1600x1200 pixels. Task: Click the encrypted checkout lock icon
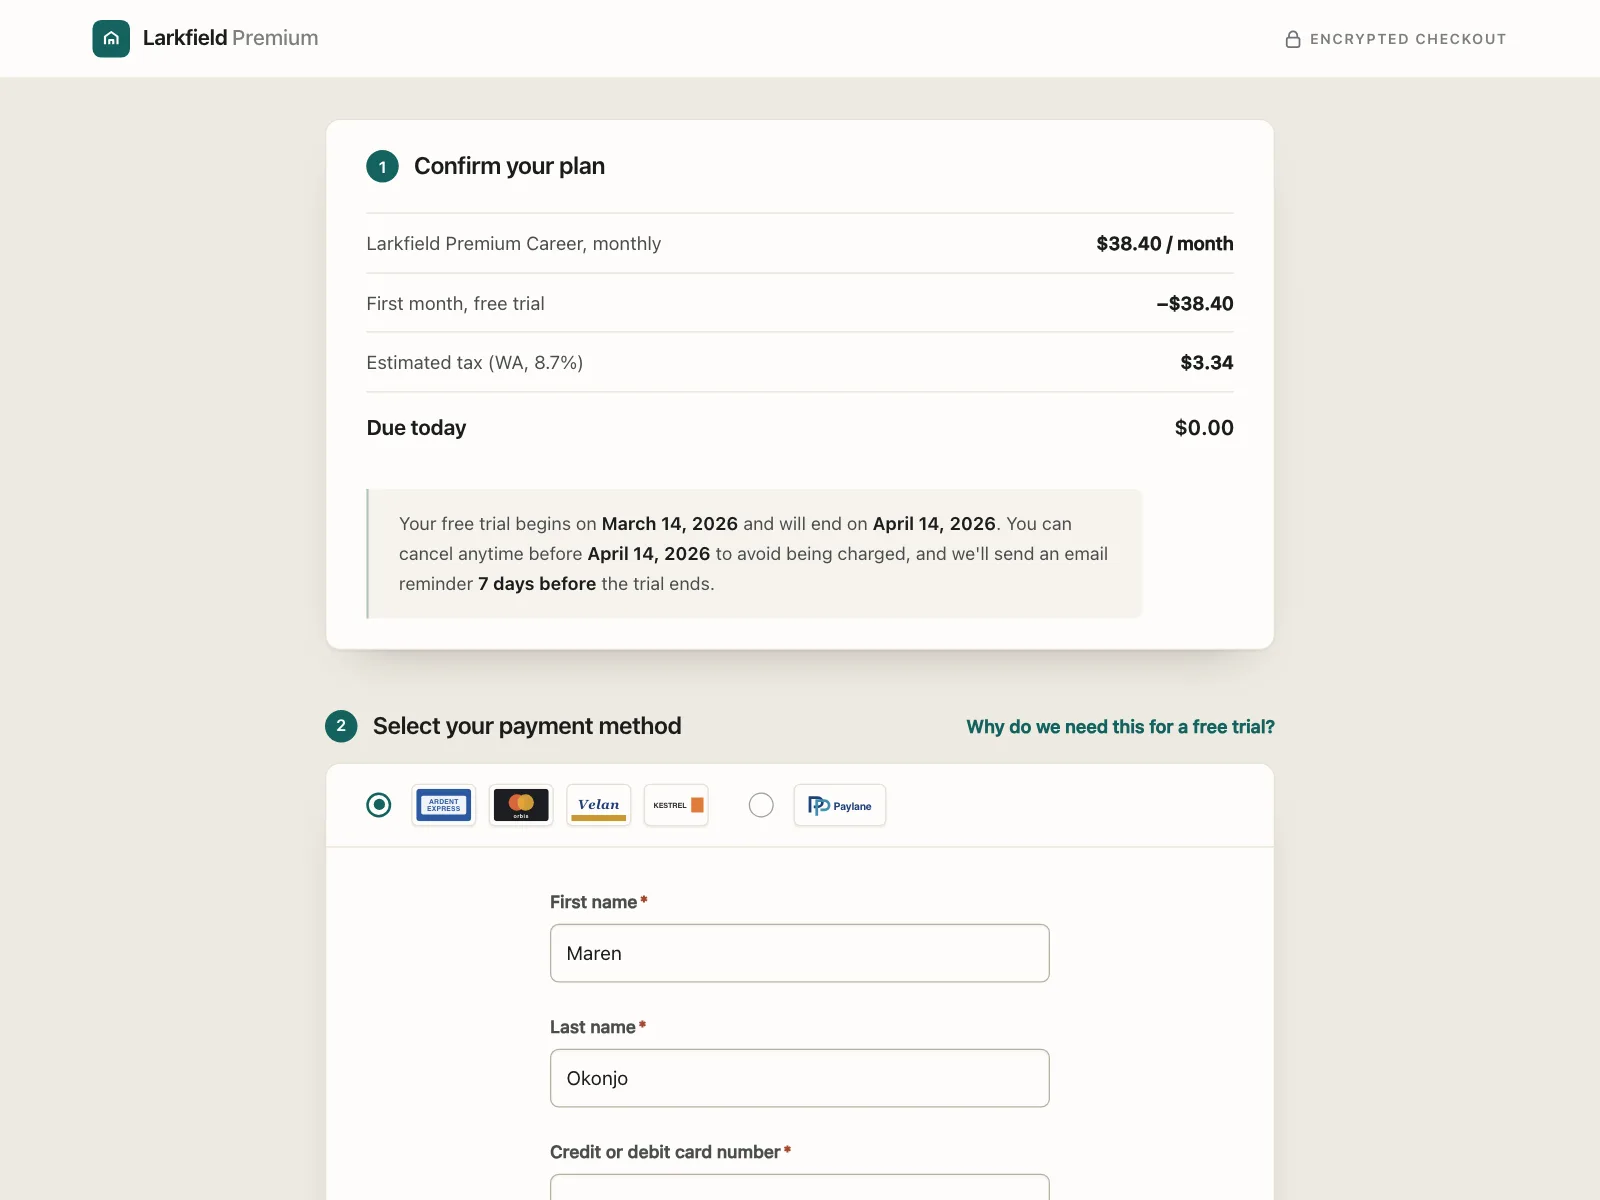click(x=1293, y=39)
